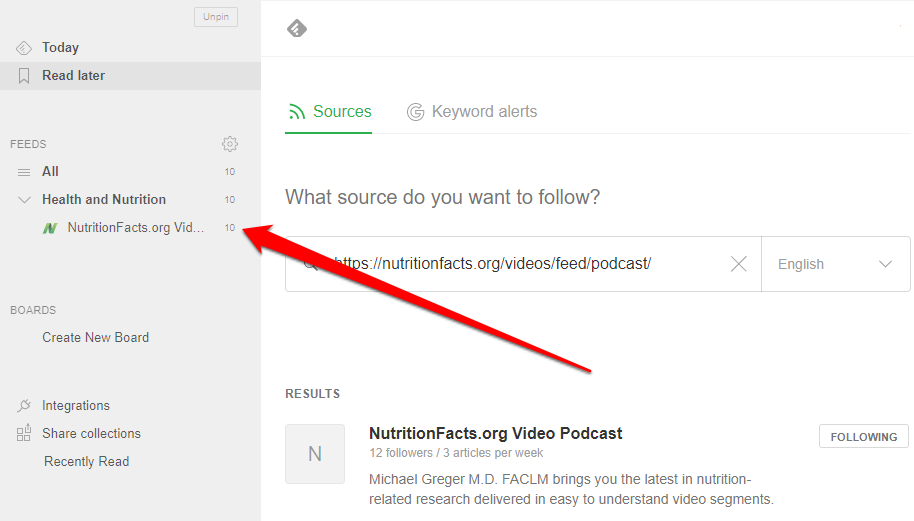The width and height of the screenshot is (914, 521).
Task: Click the Feedly logo icon at top
Action: (297, 28)
